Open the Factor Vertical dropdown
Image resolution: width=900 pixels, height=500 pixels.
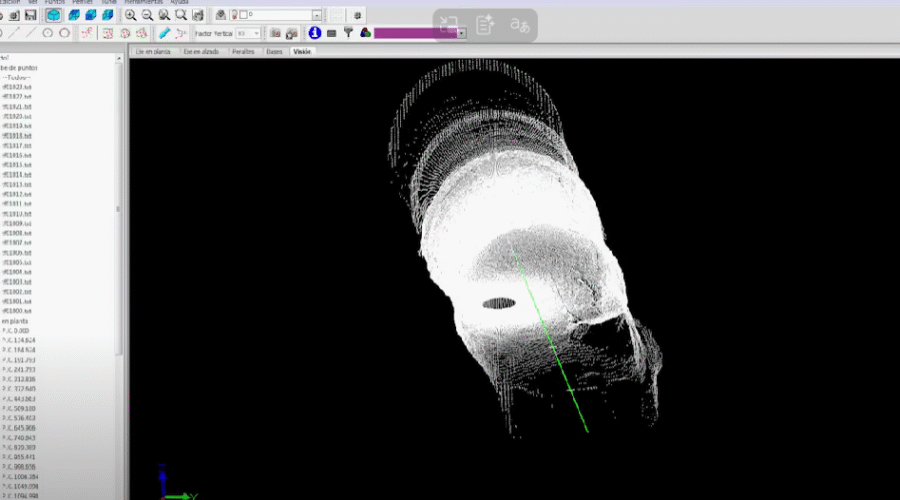tap(257, 33)
